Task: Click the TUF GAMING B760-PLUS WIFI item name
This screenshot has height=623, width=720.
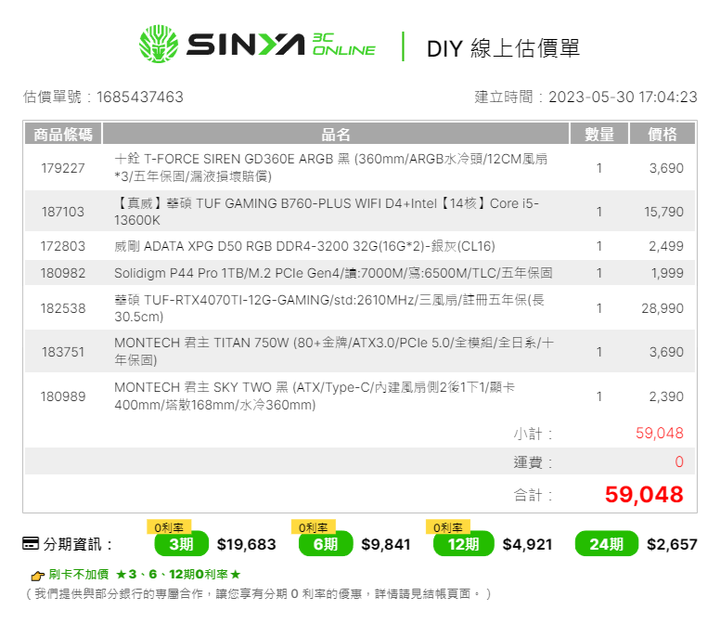Action: click(x=326, y=212)
